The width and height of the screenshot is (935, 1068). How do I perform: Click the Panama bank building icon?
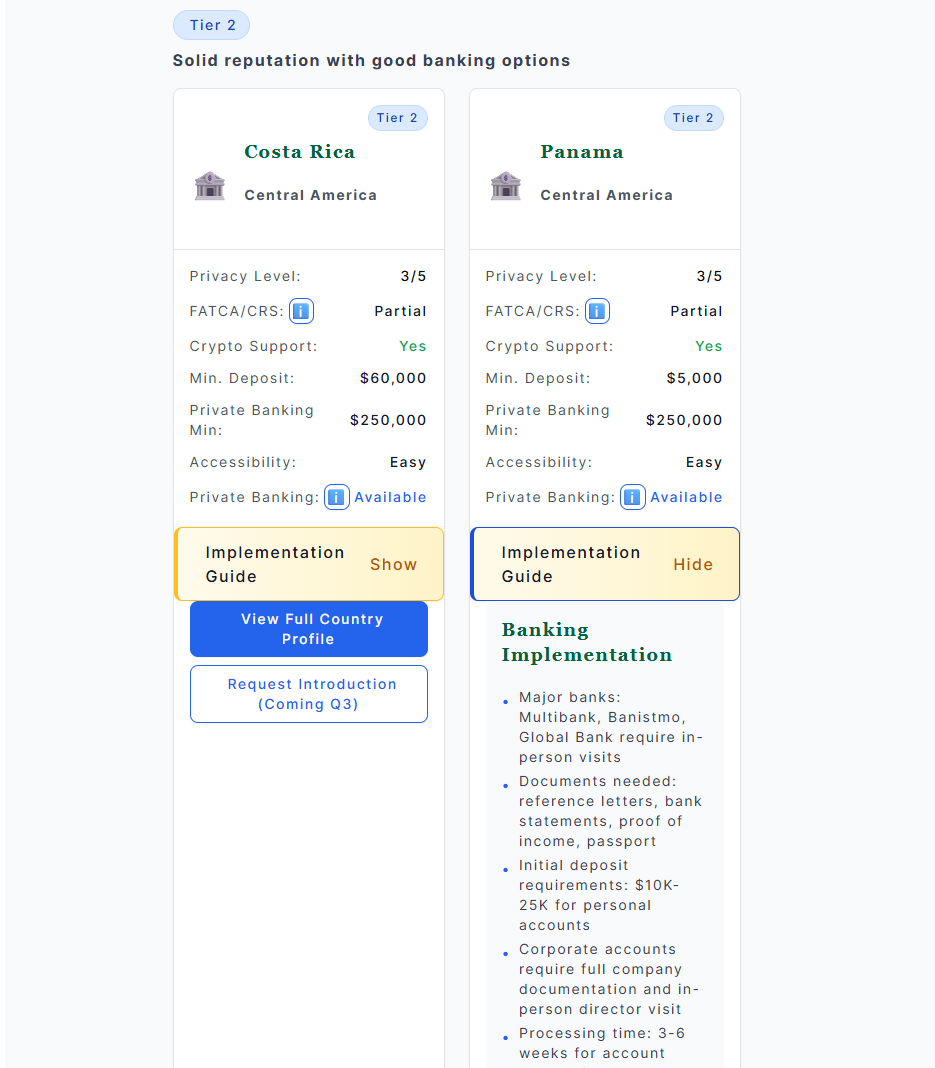click(506, 185)
